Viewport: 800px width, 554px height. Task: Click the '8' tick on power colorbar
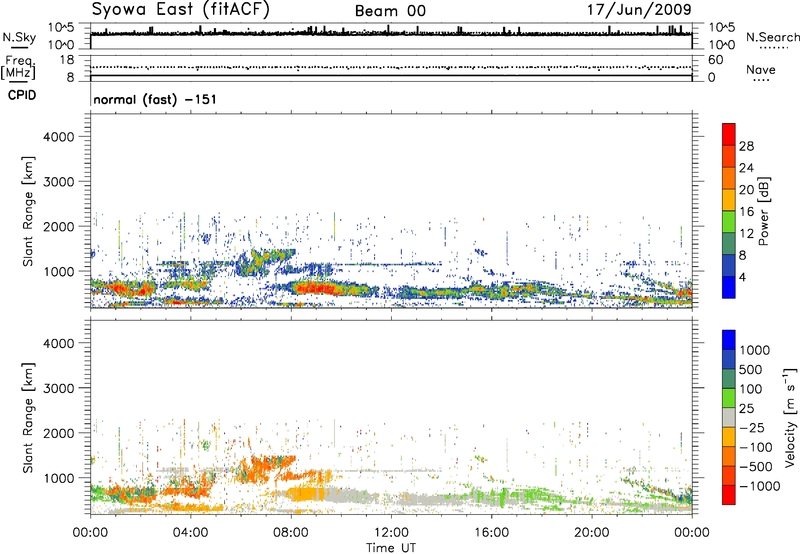(742, 255)
